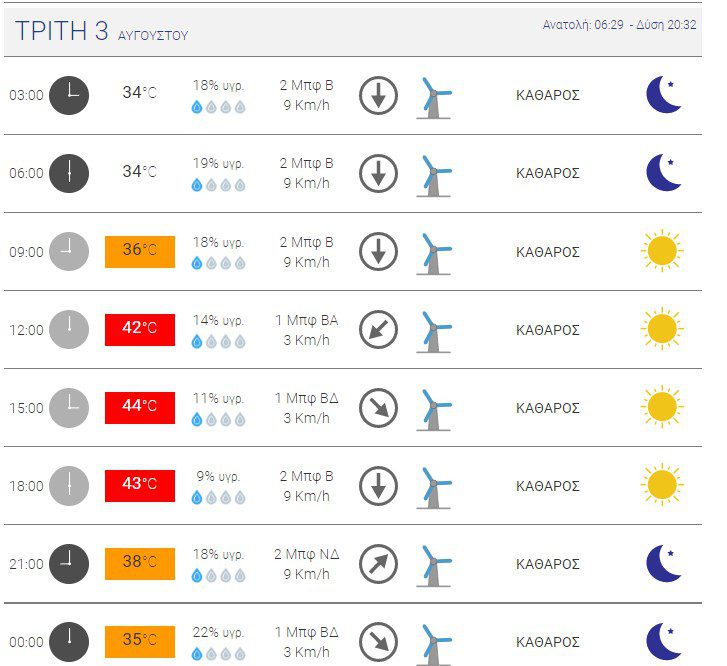Click the southwest wind arrow at 21:00
Screen dimensions: 727x666
click(378, 564)
